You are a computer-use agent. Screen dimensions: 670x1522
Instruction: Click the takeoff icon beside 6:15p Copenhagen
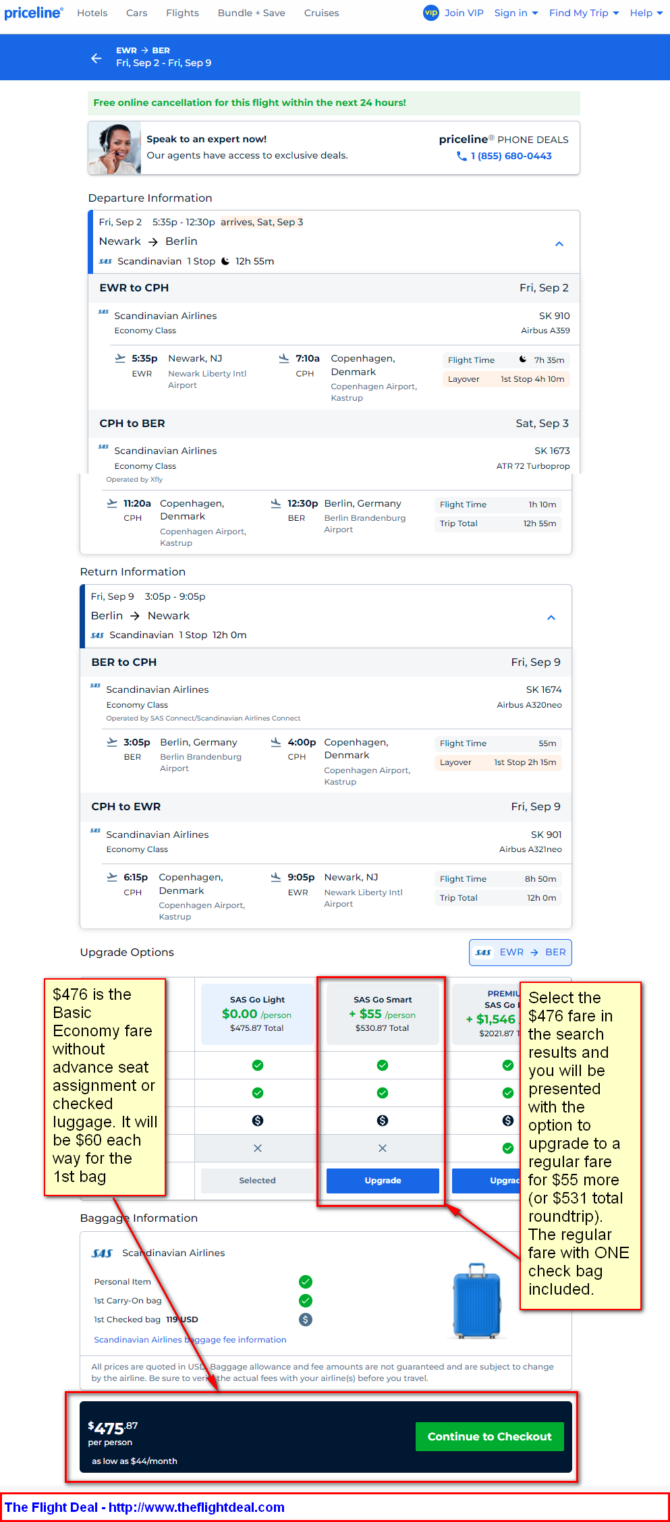click(x=113, y=877)
